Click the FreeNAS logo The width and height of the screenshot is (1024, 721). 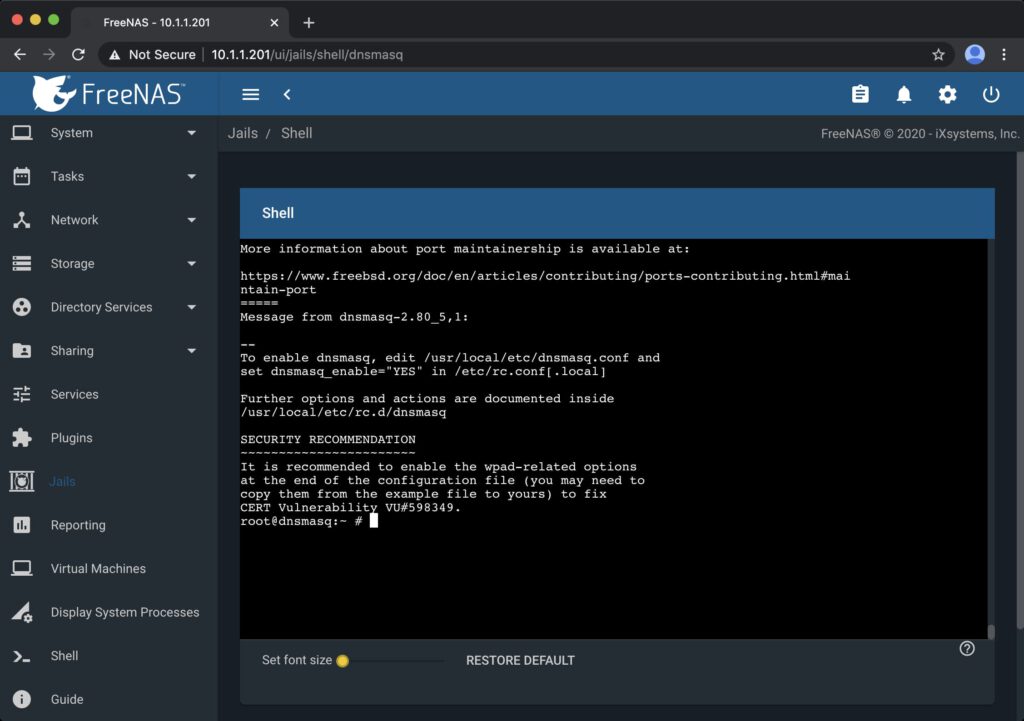[x=108, y=93]
